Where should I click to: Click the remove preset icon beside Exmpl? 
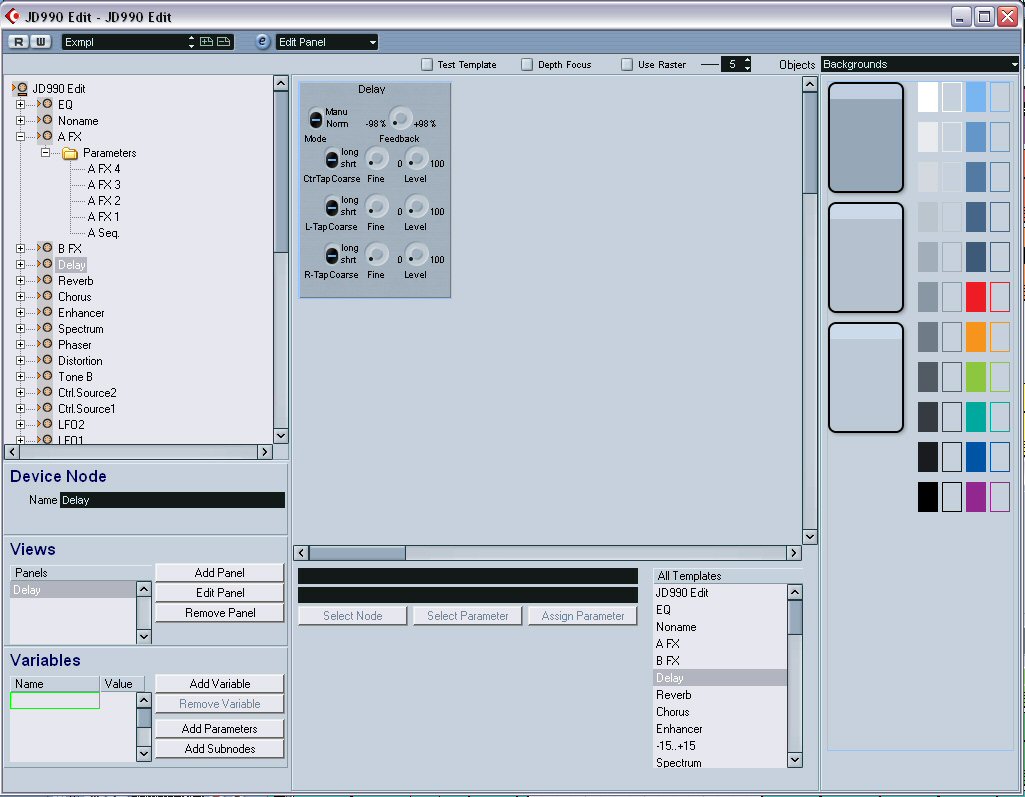(x=224, y=42)
